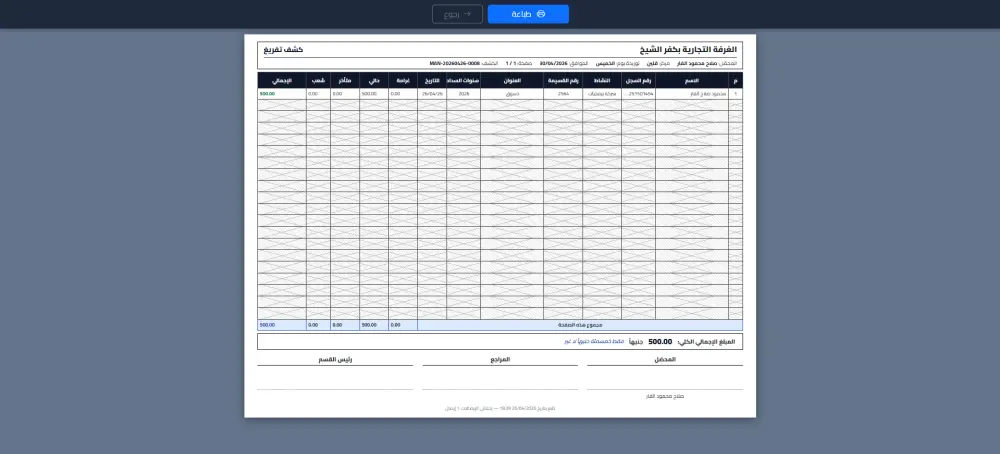
Task: Click the العنوان column header
Action: pos(512,80)
